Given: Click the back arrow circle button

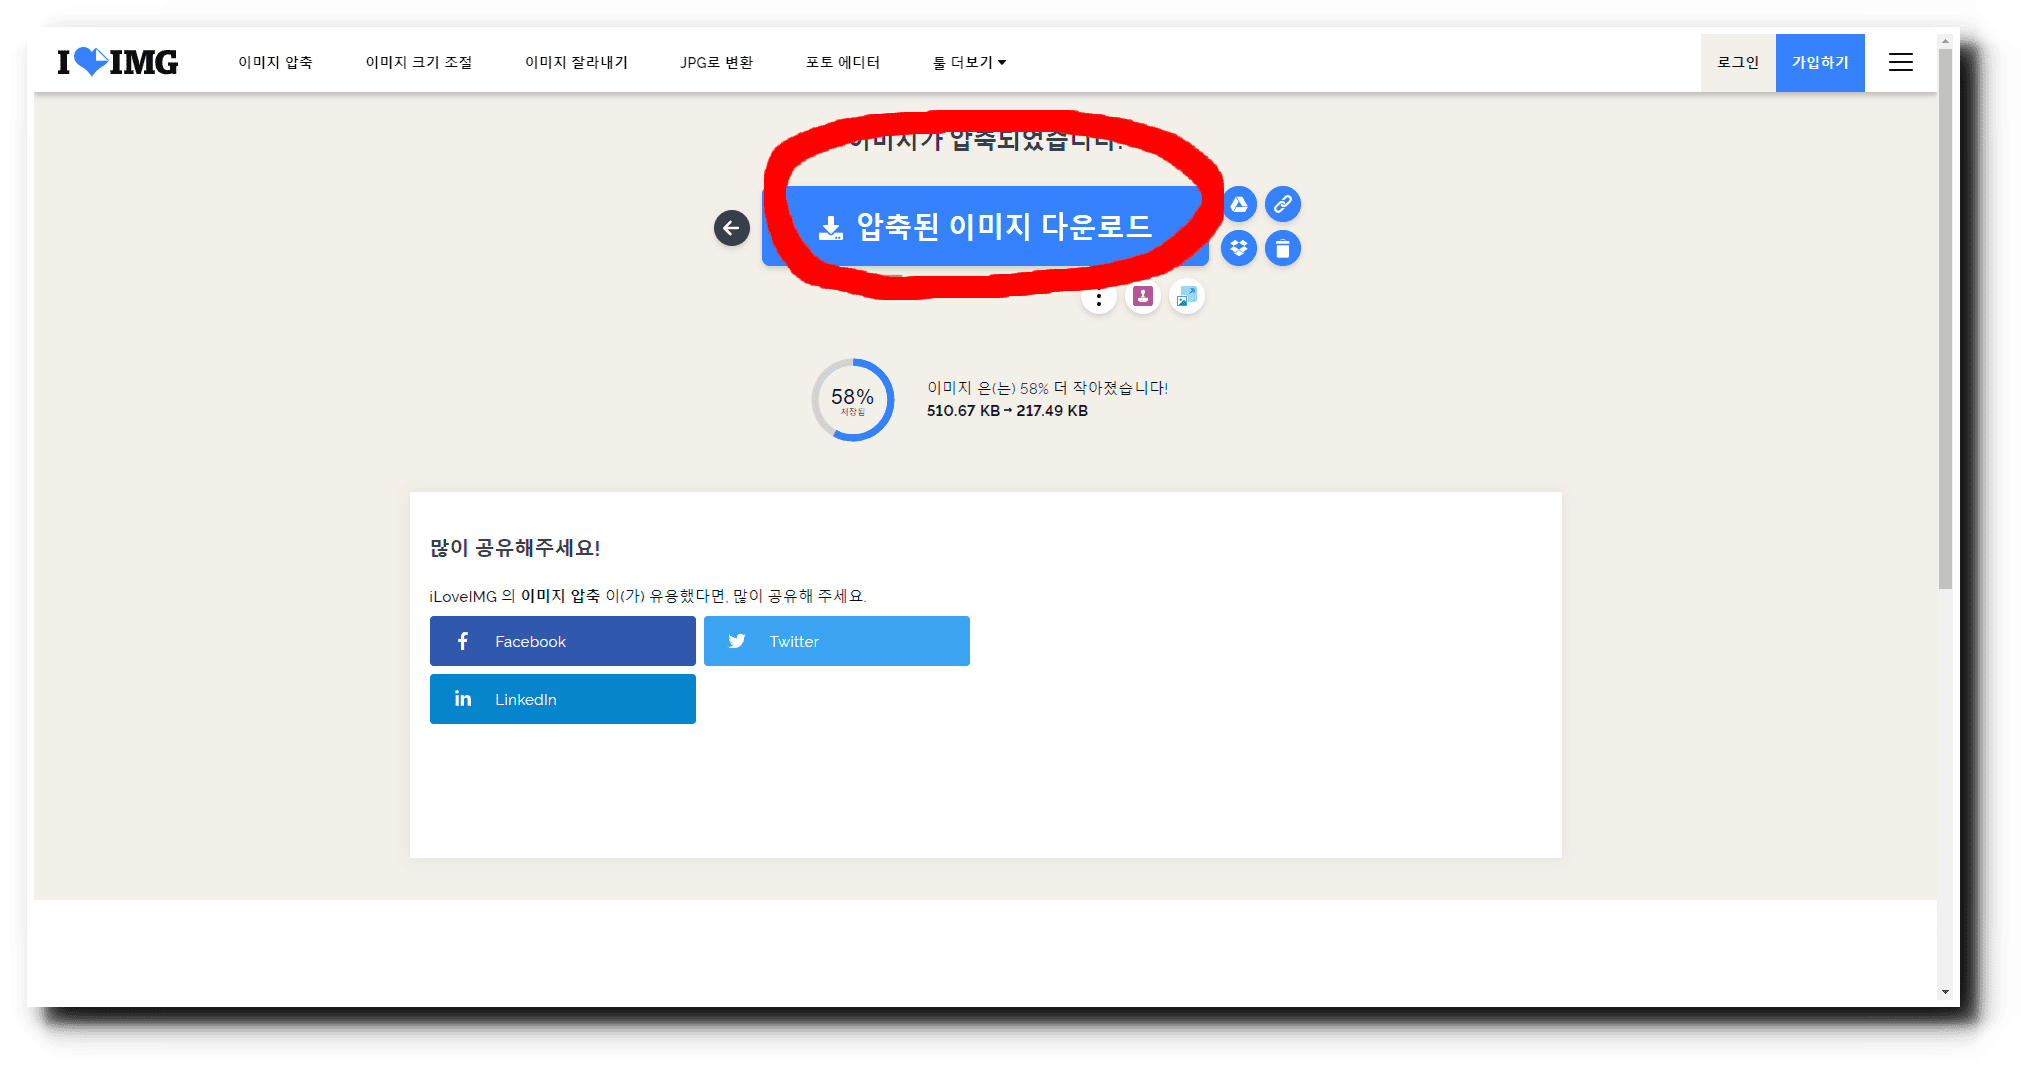Looking at the screenshot, I should 731,228.
